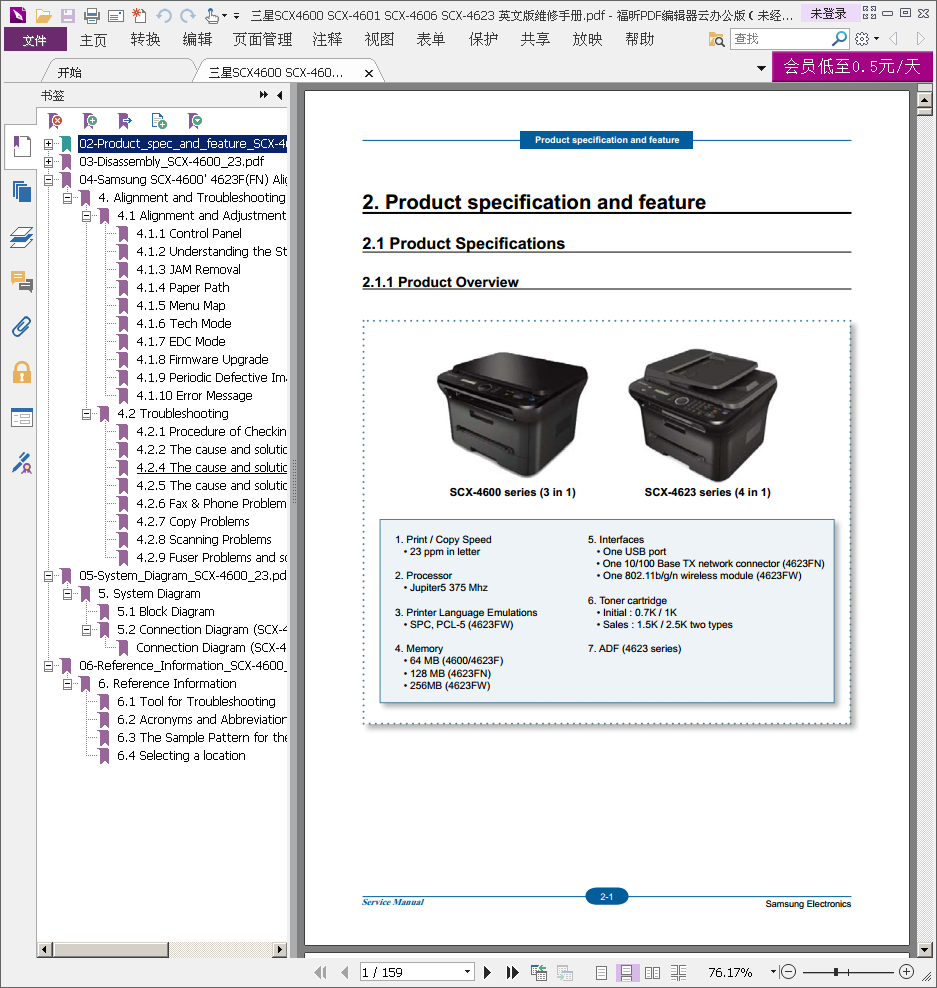Image resolution: width=937 pixels, height=988 pixels.
Task: Go to the previous page
Action: (344, 972)
